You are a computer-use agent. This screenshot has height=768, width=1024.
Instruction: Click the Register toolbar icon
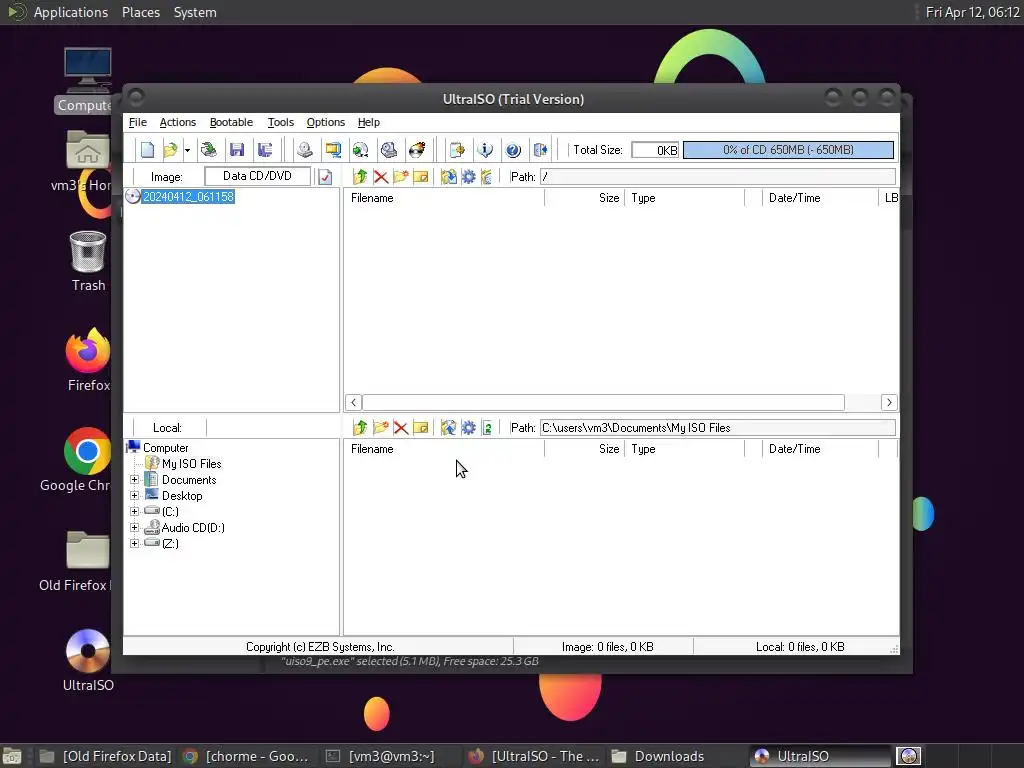pyautogui.click(x=457, y=150)
